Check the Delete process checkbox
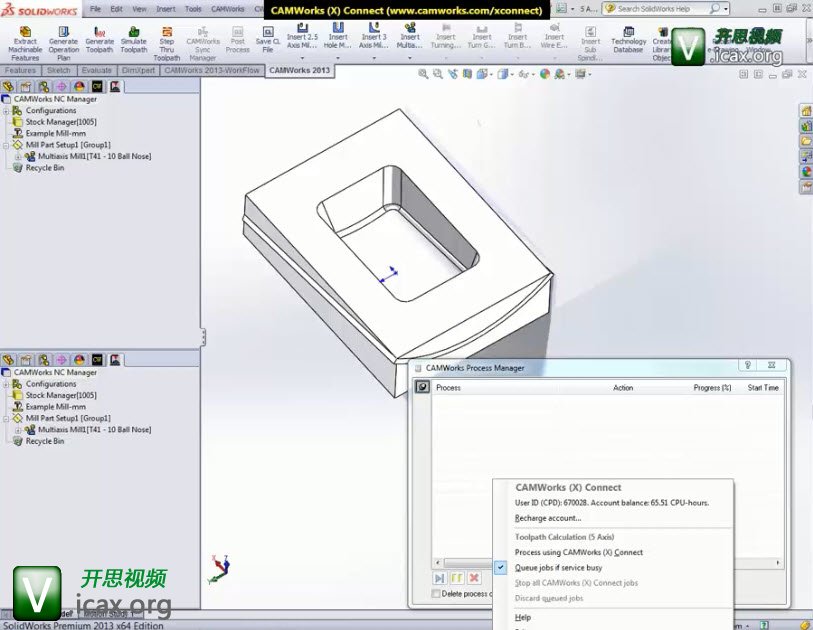Screen dimensions: 813x630 click(x=436, y=594)
